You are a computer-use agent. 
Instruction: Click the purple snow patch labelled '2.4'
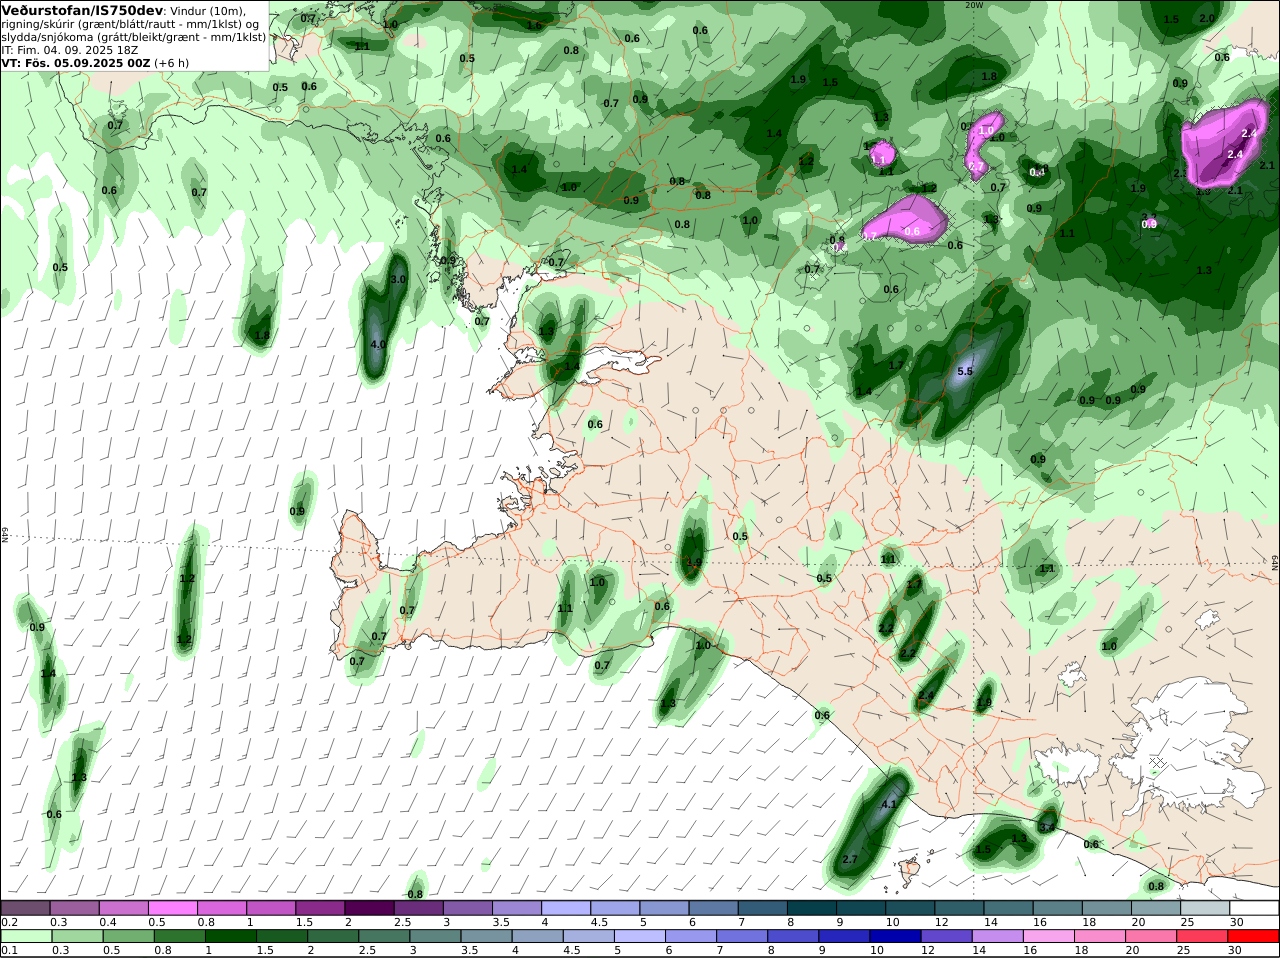pyautogui.click(x=1225, y=145)
